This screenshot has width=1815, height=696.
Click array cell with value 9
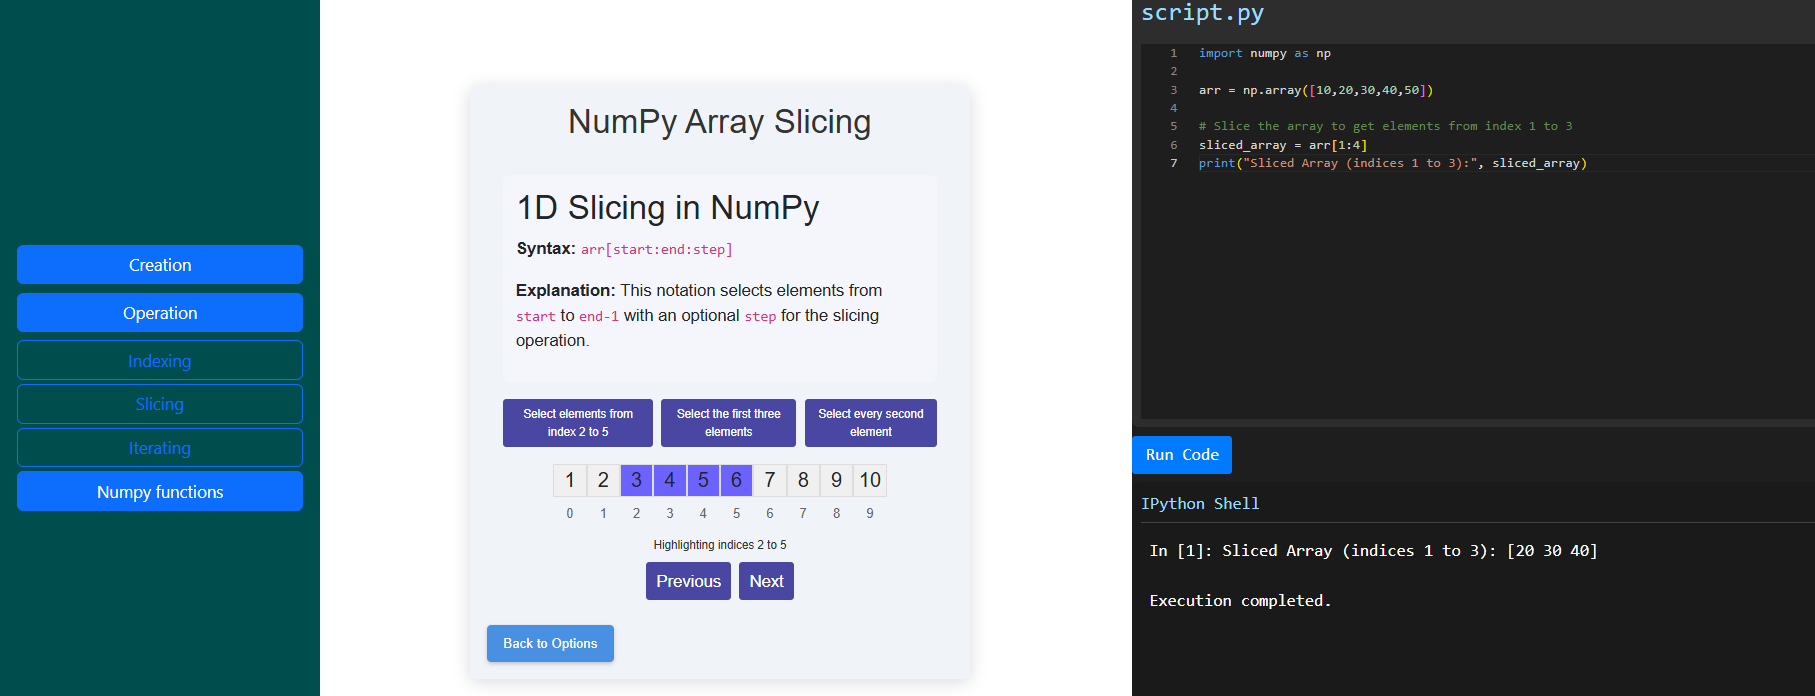[x=837, y=480]
